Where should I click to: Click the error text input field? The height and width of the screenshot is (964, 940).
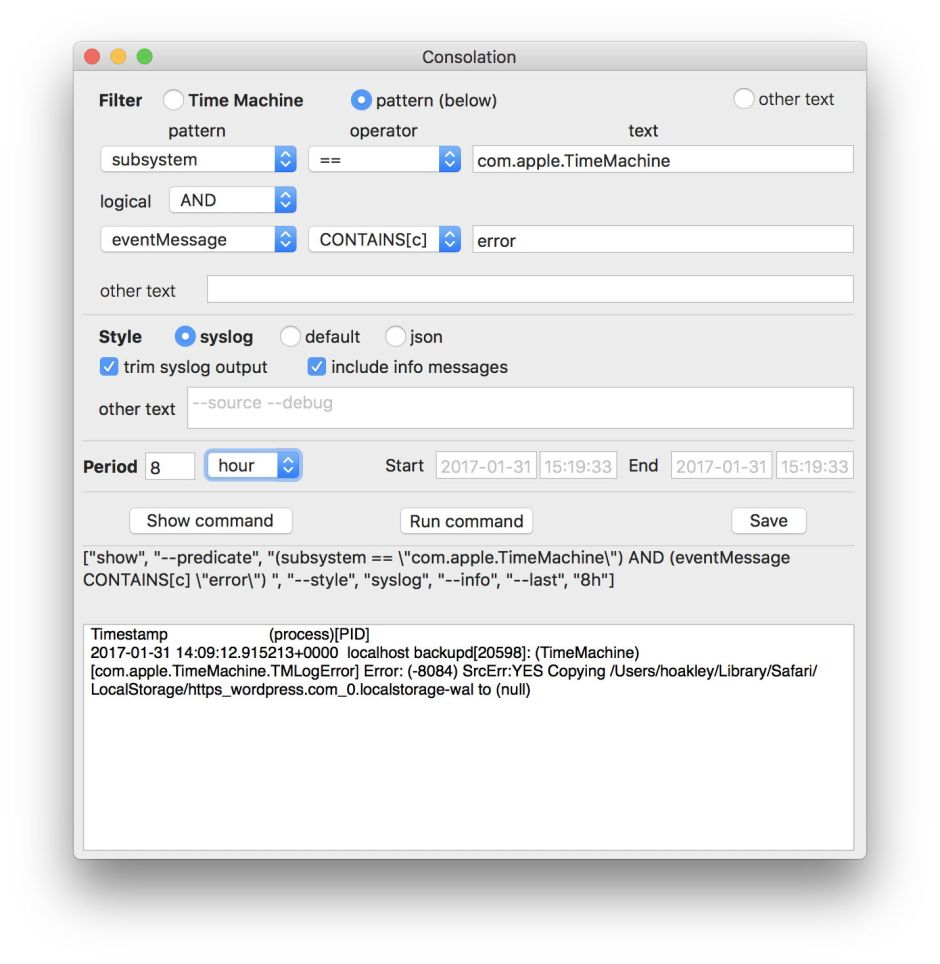pyautogui.click(x=662, y=240)
